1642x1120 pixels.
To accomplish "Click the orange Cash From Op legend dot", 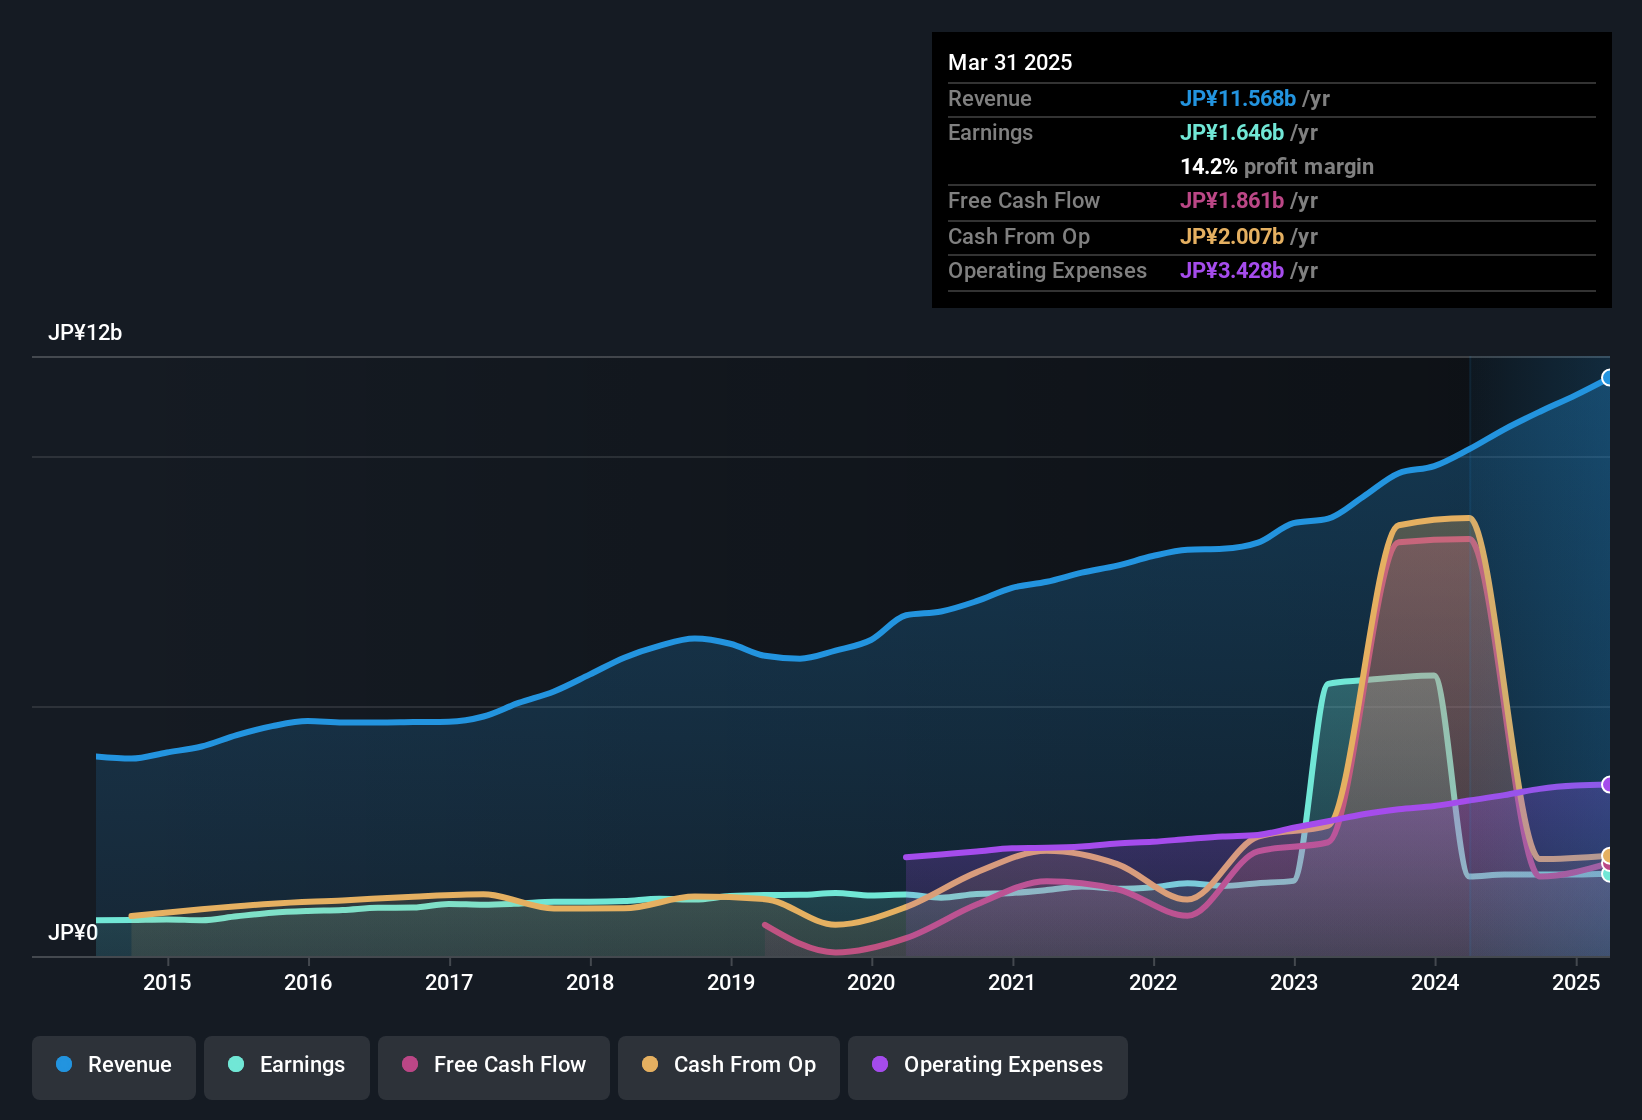I will point(650,1065).
